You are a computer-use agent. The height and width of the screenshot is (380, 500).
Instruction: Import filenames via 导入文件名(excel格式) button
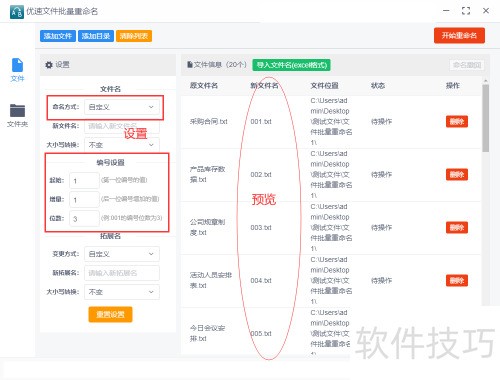coord(291,65)
